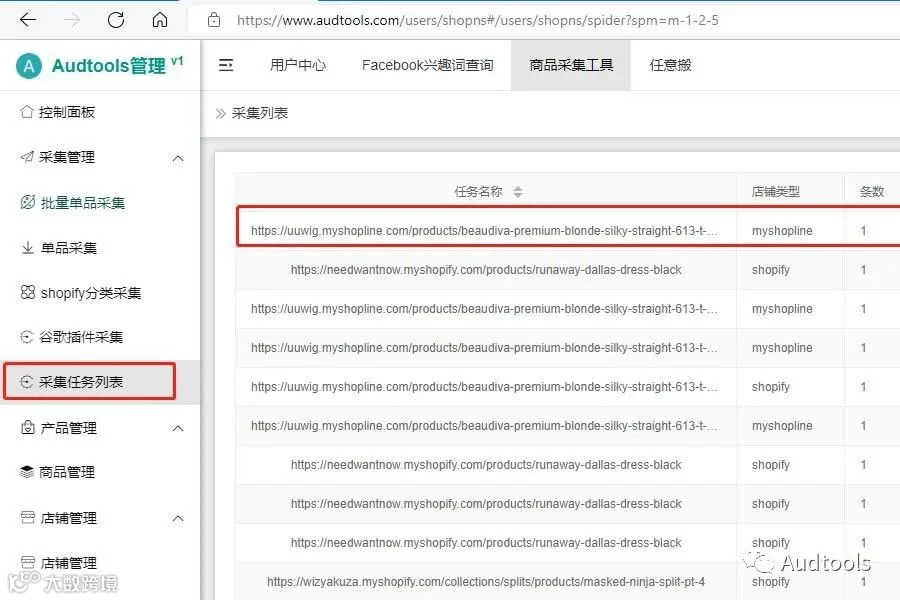Image resolution: width=900 pixels, height=600 pixels.
Task: Select third row uuwig beaudiva URL
Action: tap(484, 309)
